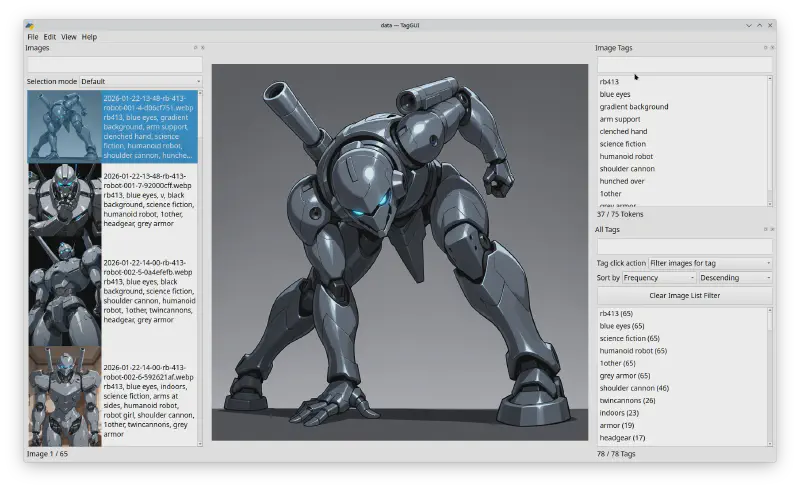Open the Tag click action dropdown
800x490 pixels.
coord(710,262)
